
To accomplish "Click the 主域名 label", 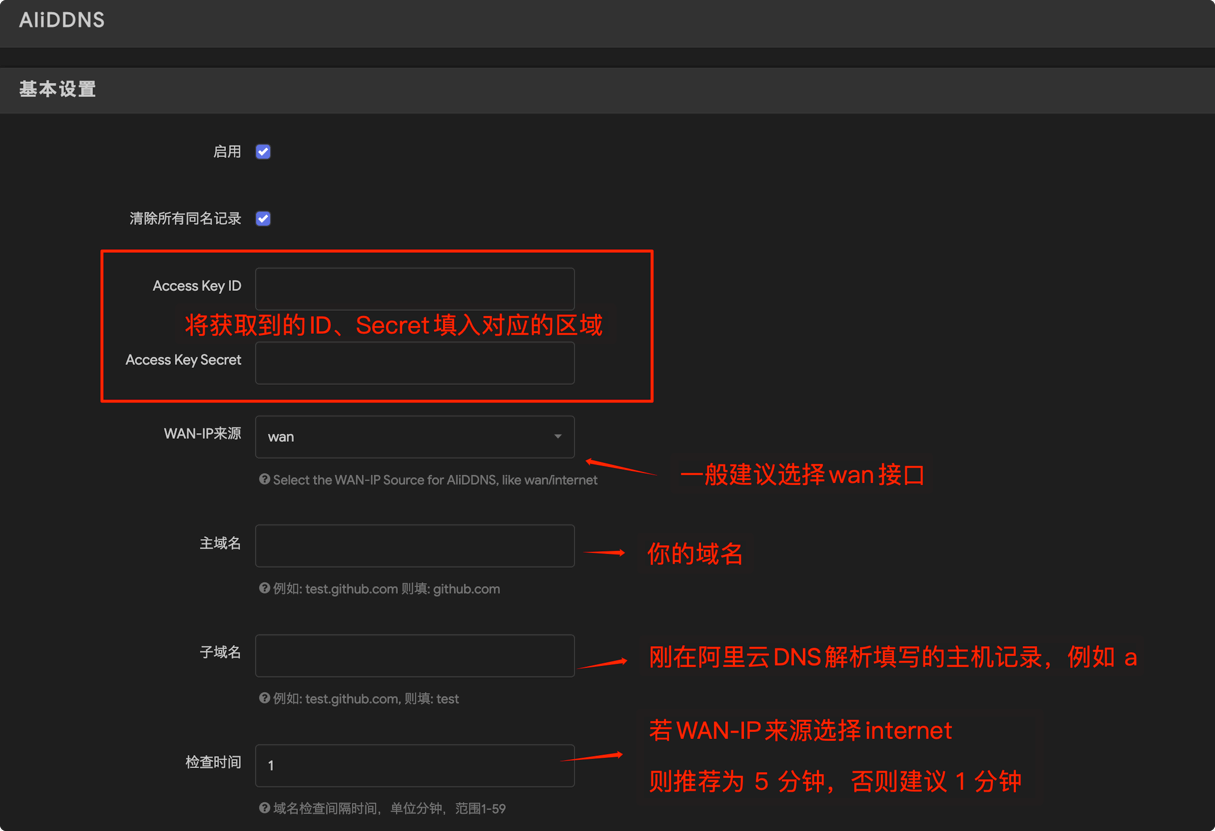I will [x=220, y=544].
